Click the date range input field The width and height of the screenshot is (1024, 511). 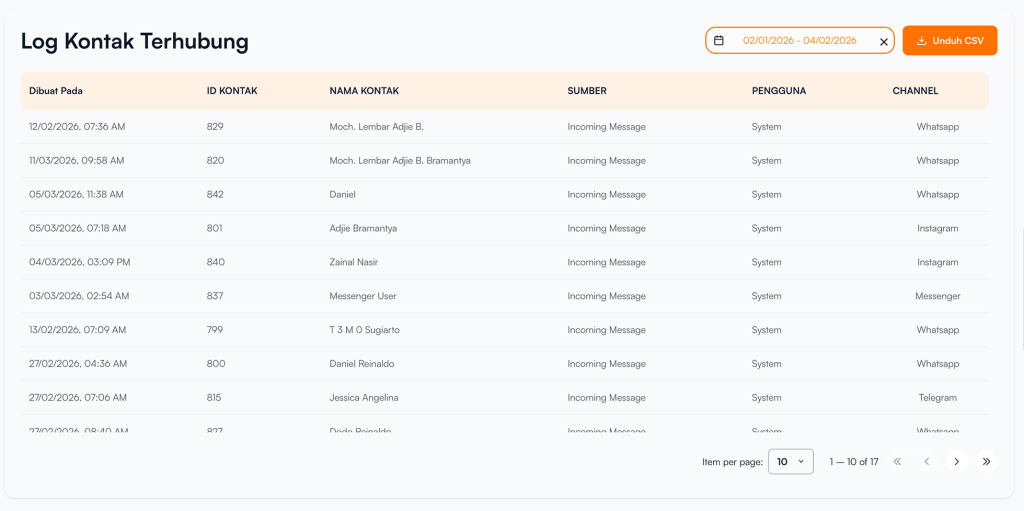(799, 41)
